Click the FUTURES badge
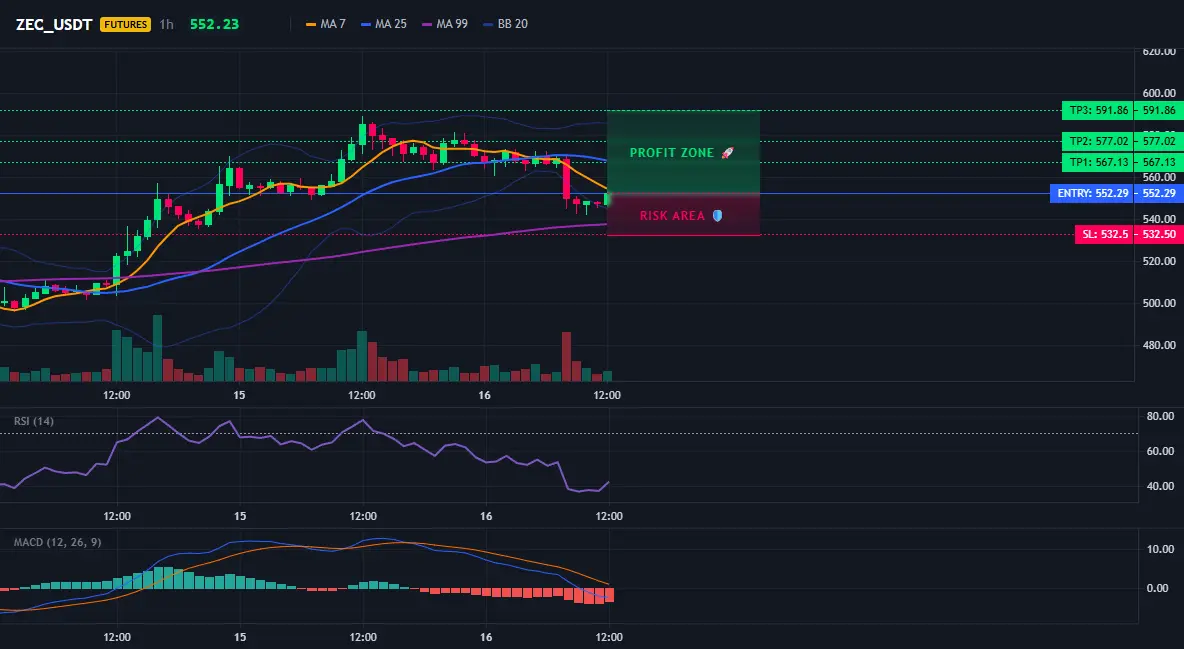 (x=125, y=24)
